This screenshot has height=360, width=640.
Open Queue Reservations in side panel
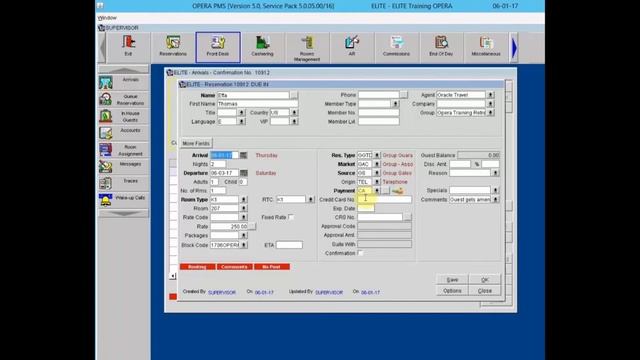point(123,99)
